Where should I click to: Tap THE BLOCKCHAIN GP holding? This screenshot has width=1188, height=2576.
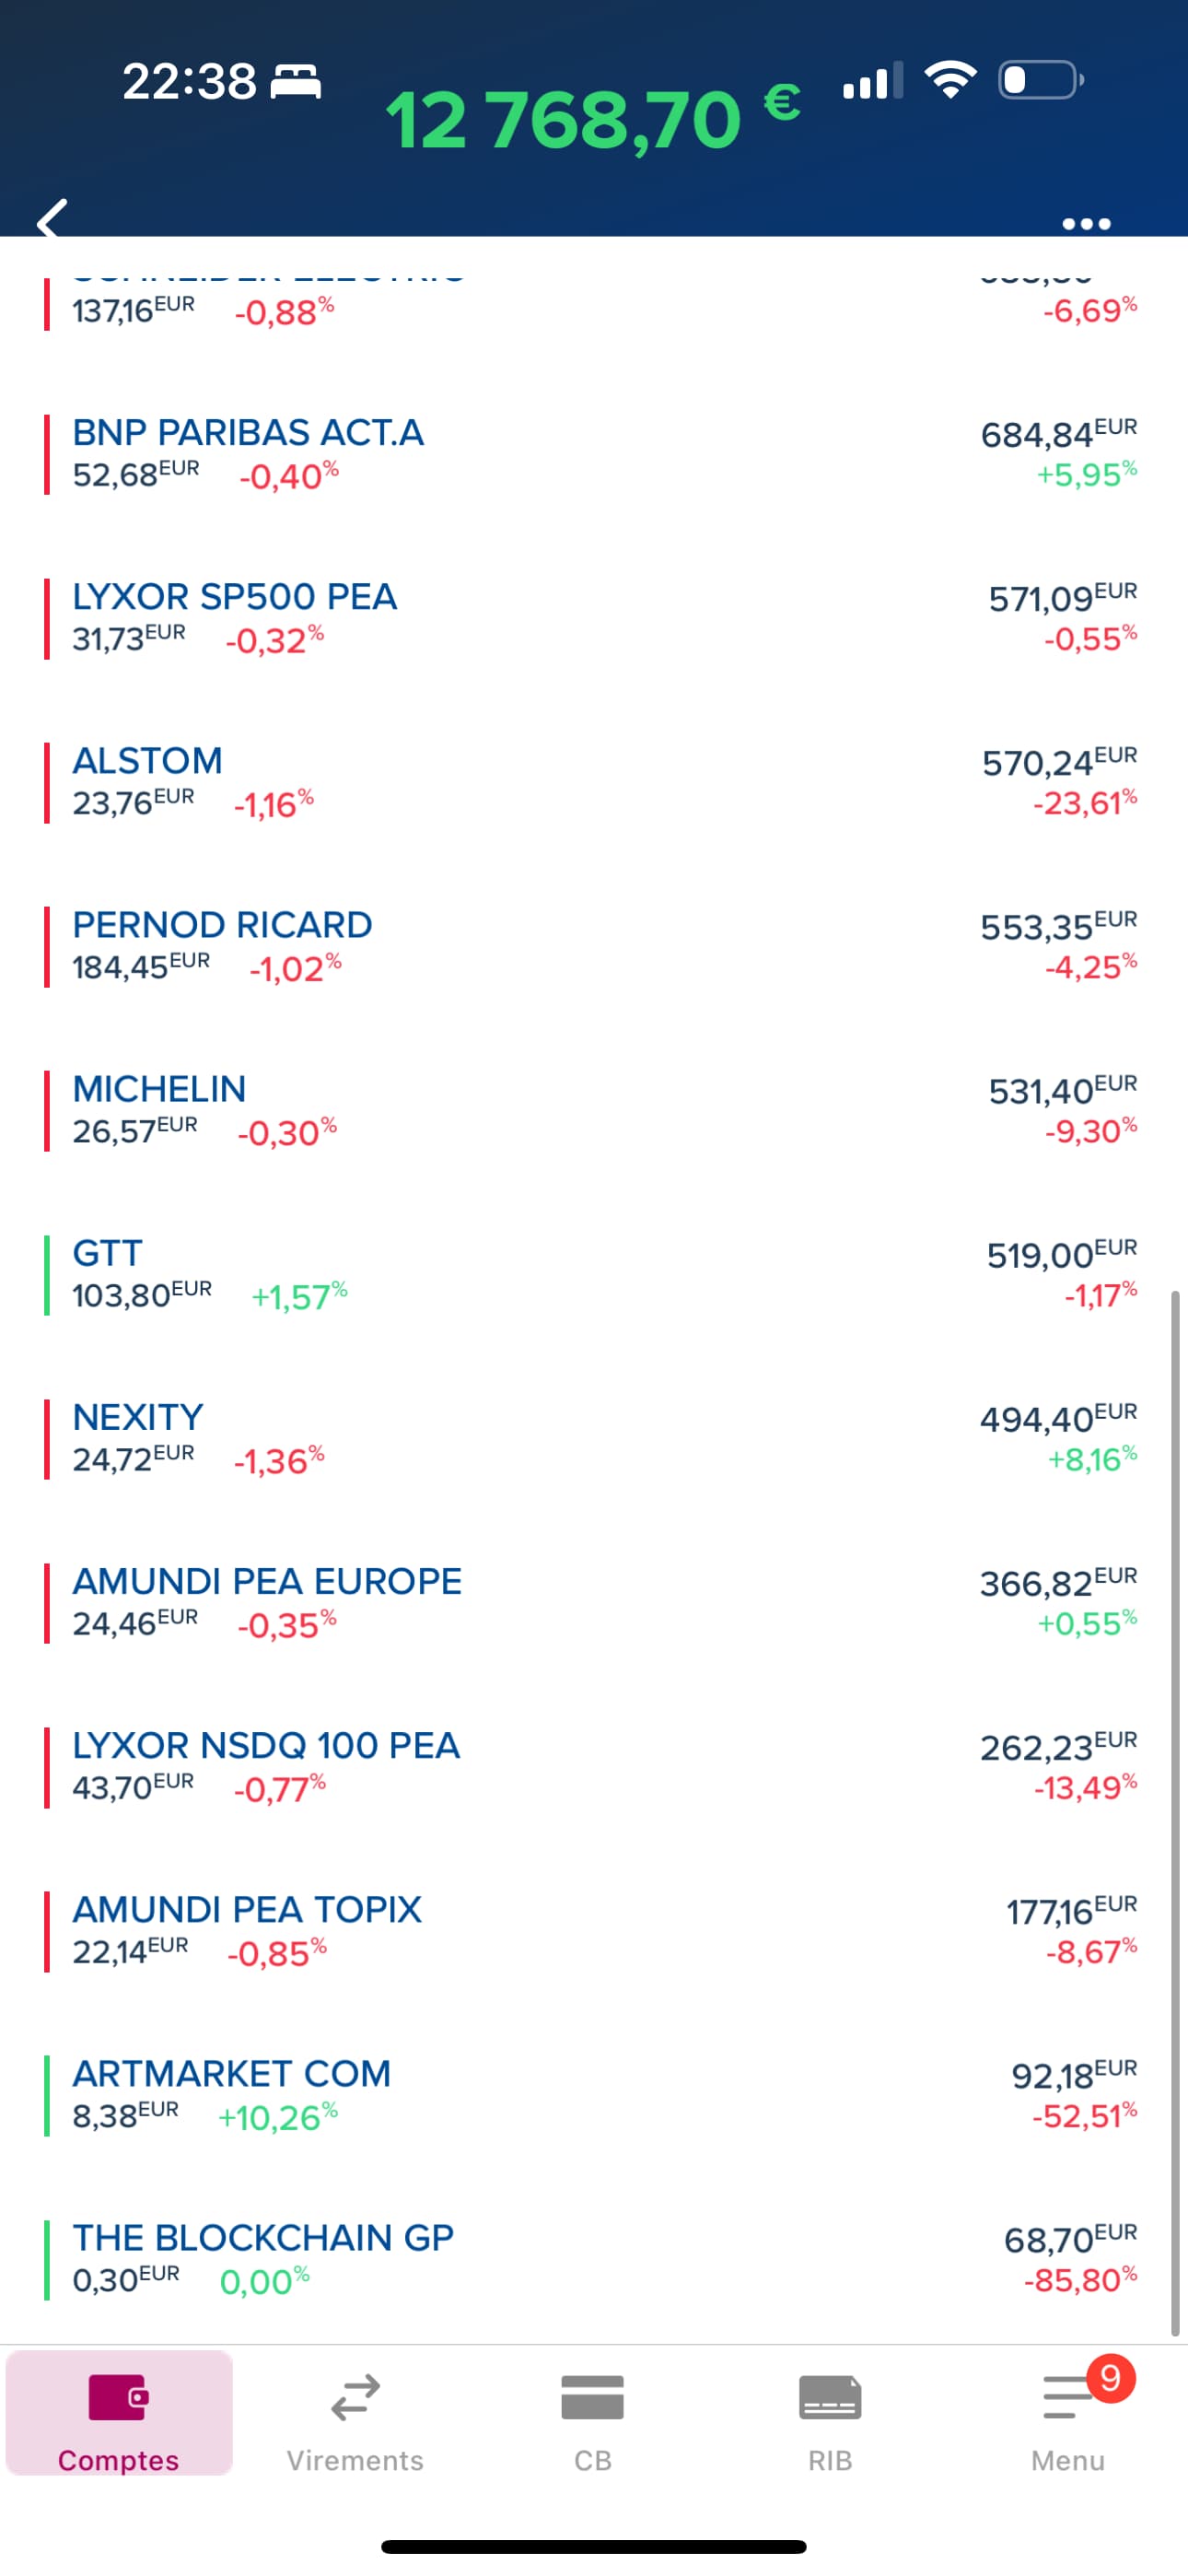(594, 2258)
